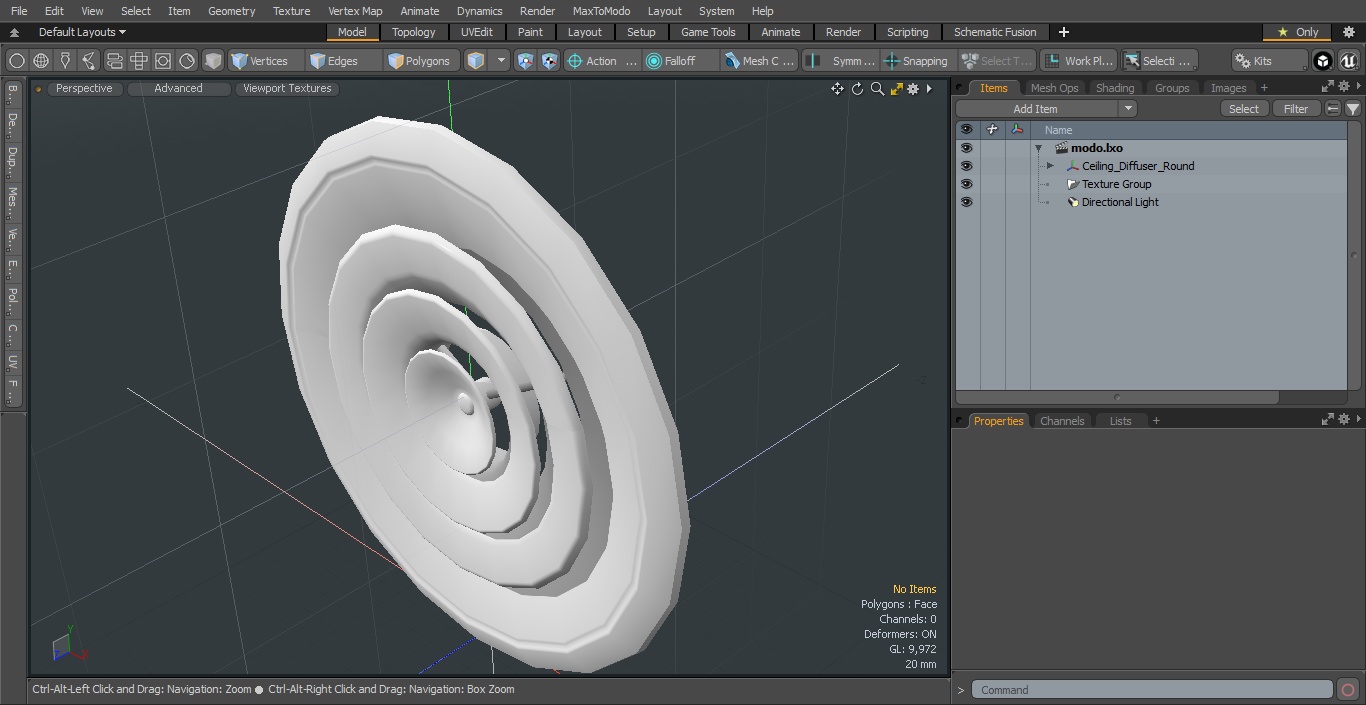Click the viewport rotate icon
Screen dimensions: 1366x705
(x=857, y=89)
